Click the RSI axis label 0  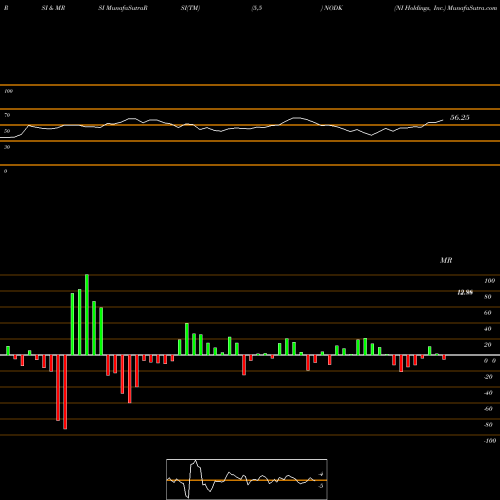pos(5,171)
